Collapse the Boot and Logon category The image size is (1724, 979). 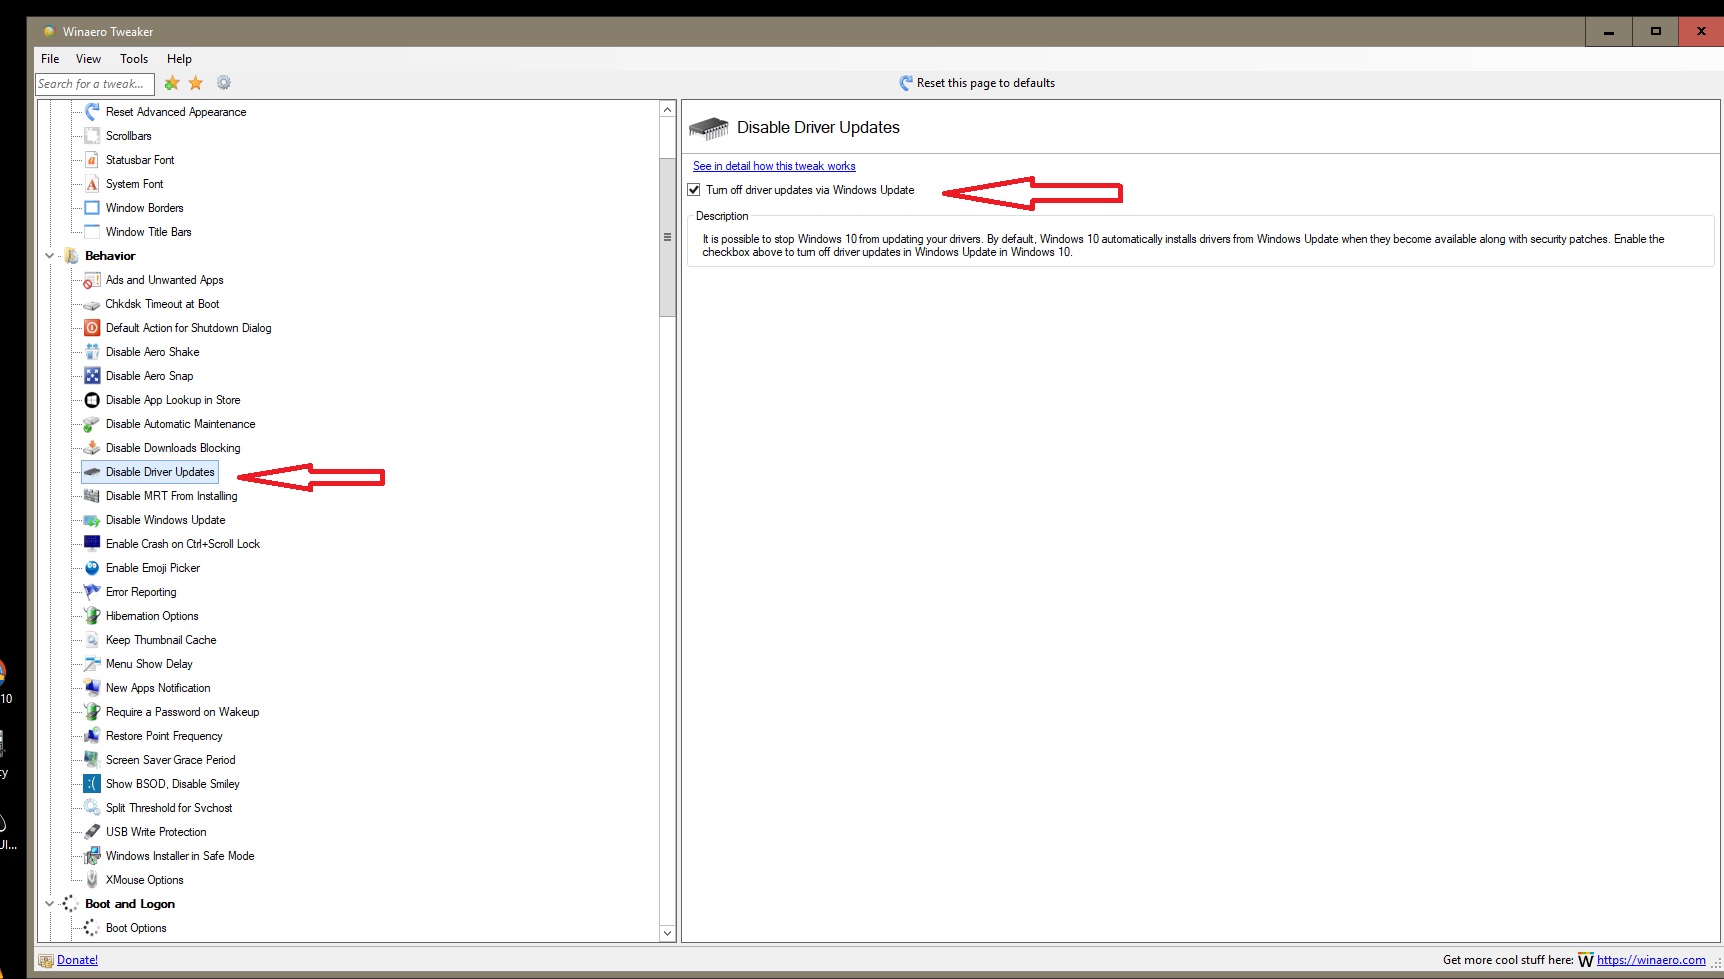point(49,904)
